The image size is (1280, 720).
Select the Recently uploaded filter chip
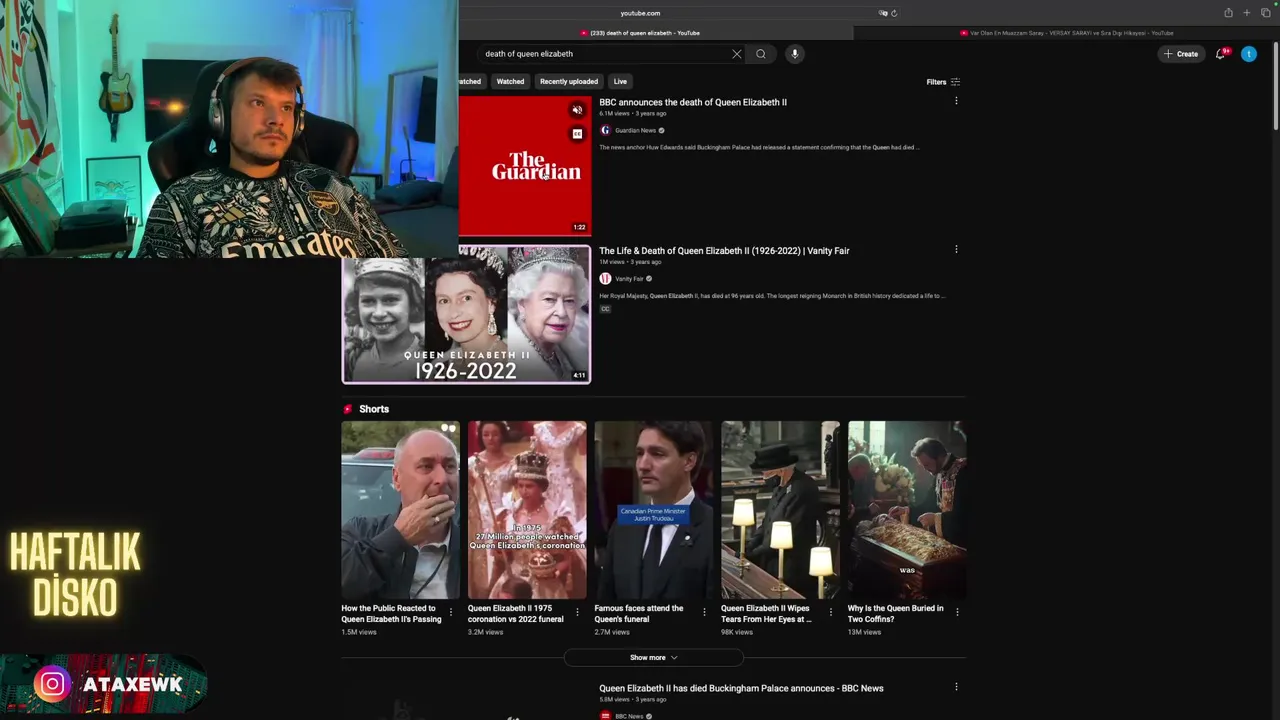[569, 81]
